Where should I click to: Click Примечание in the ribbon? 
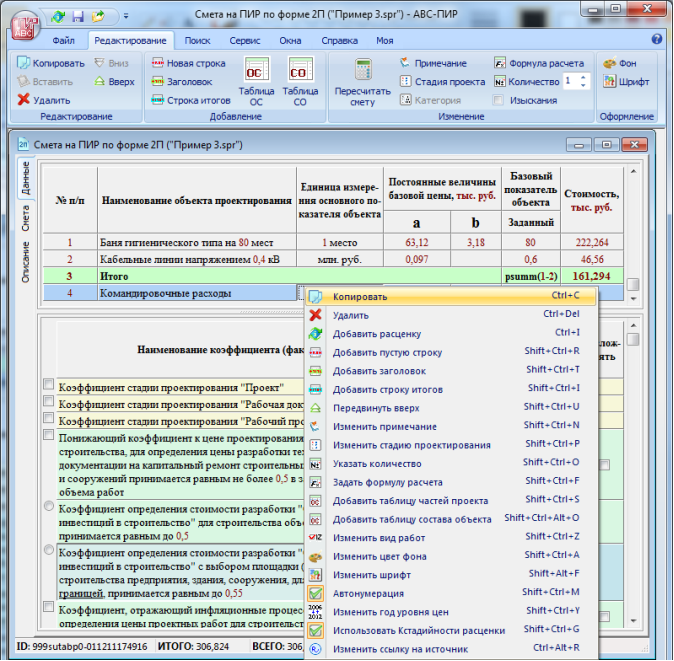(433, 63)
